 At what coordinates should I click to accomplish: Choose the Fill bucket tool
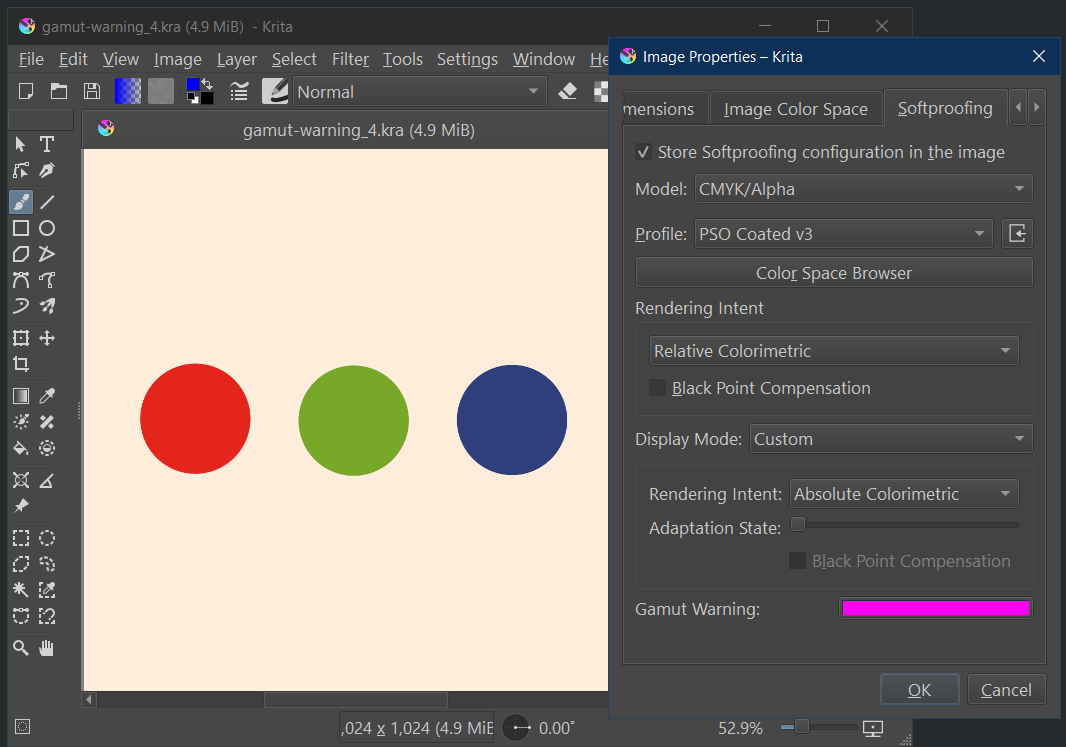point(21,448)
